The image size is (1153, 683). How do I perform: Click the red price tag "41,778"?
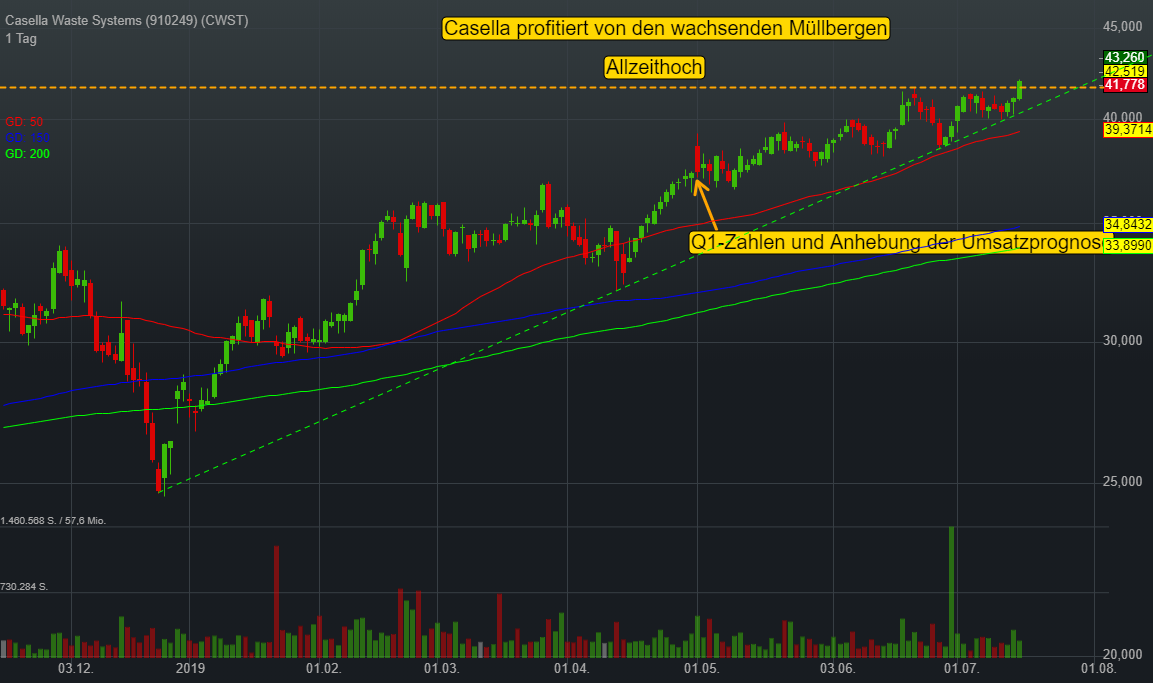(1124, 85)
